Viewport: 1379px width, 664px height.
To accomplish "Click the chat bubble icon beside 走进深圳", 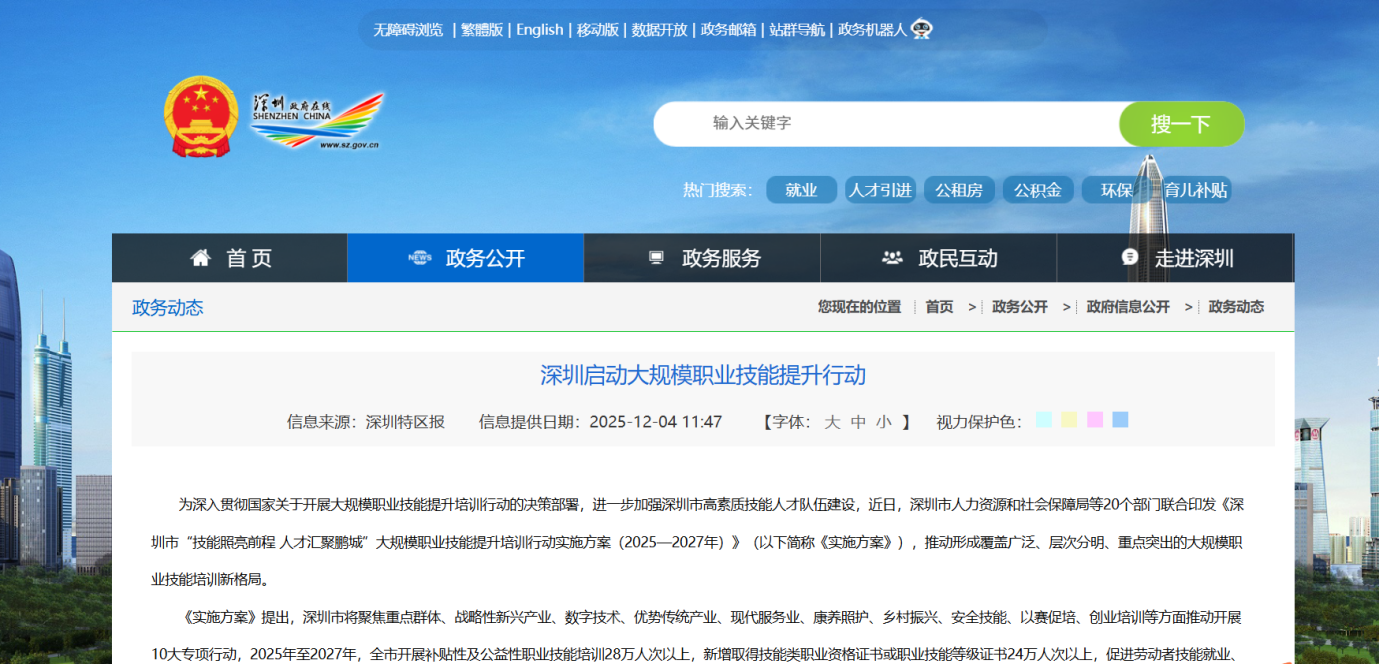I will pyautogui.click(x=1130, y=258).
